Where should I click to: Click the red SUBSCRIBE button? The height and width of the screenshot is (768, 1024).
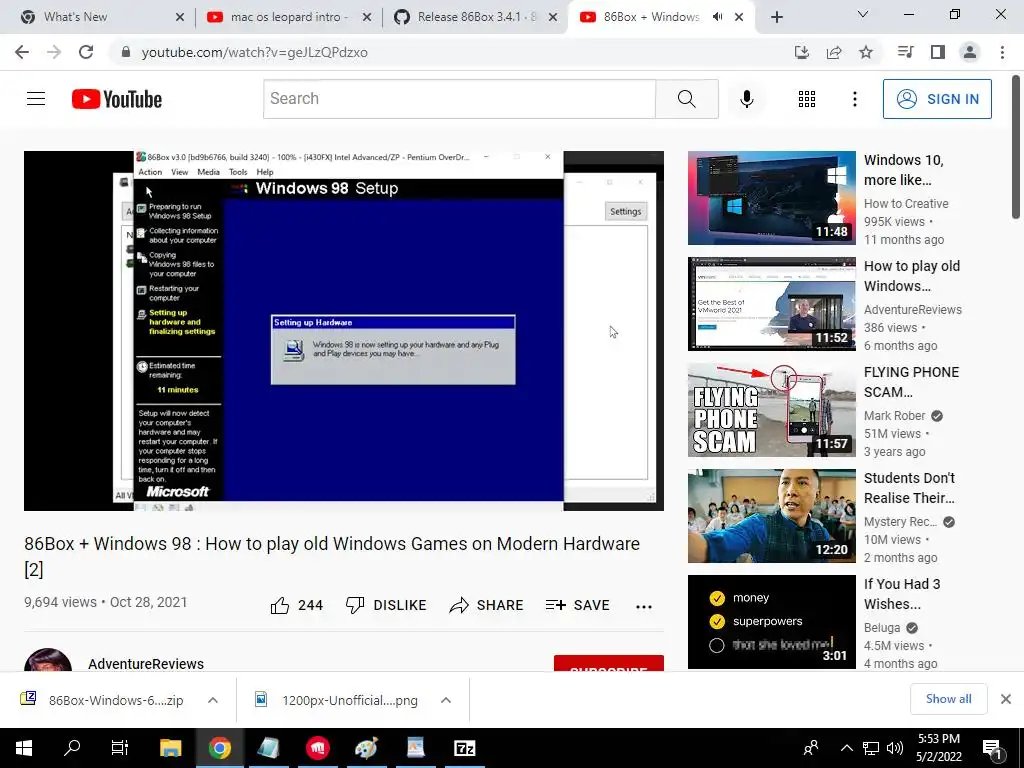point(609,664)
